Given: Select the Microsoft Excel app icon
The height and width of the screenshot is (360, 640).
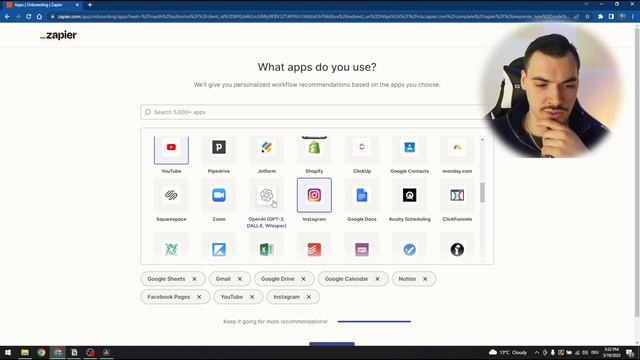Looking at the screenshot, I should click(x=267, y=249).
